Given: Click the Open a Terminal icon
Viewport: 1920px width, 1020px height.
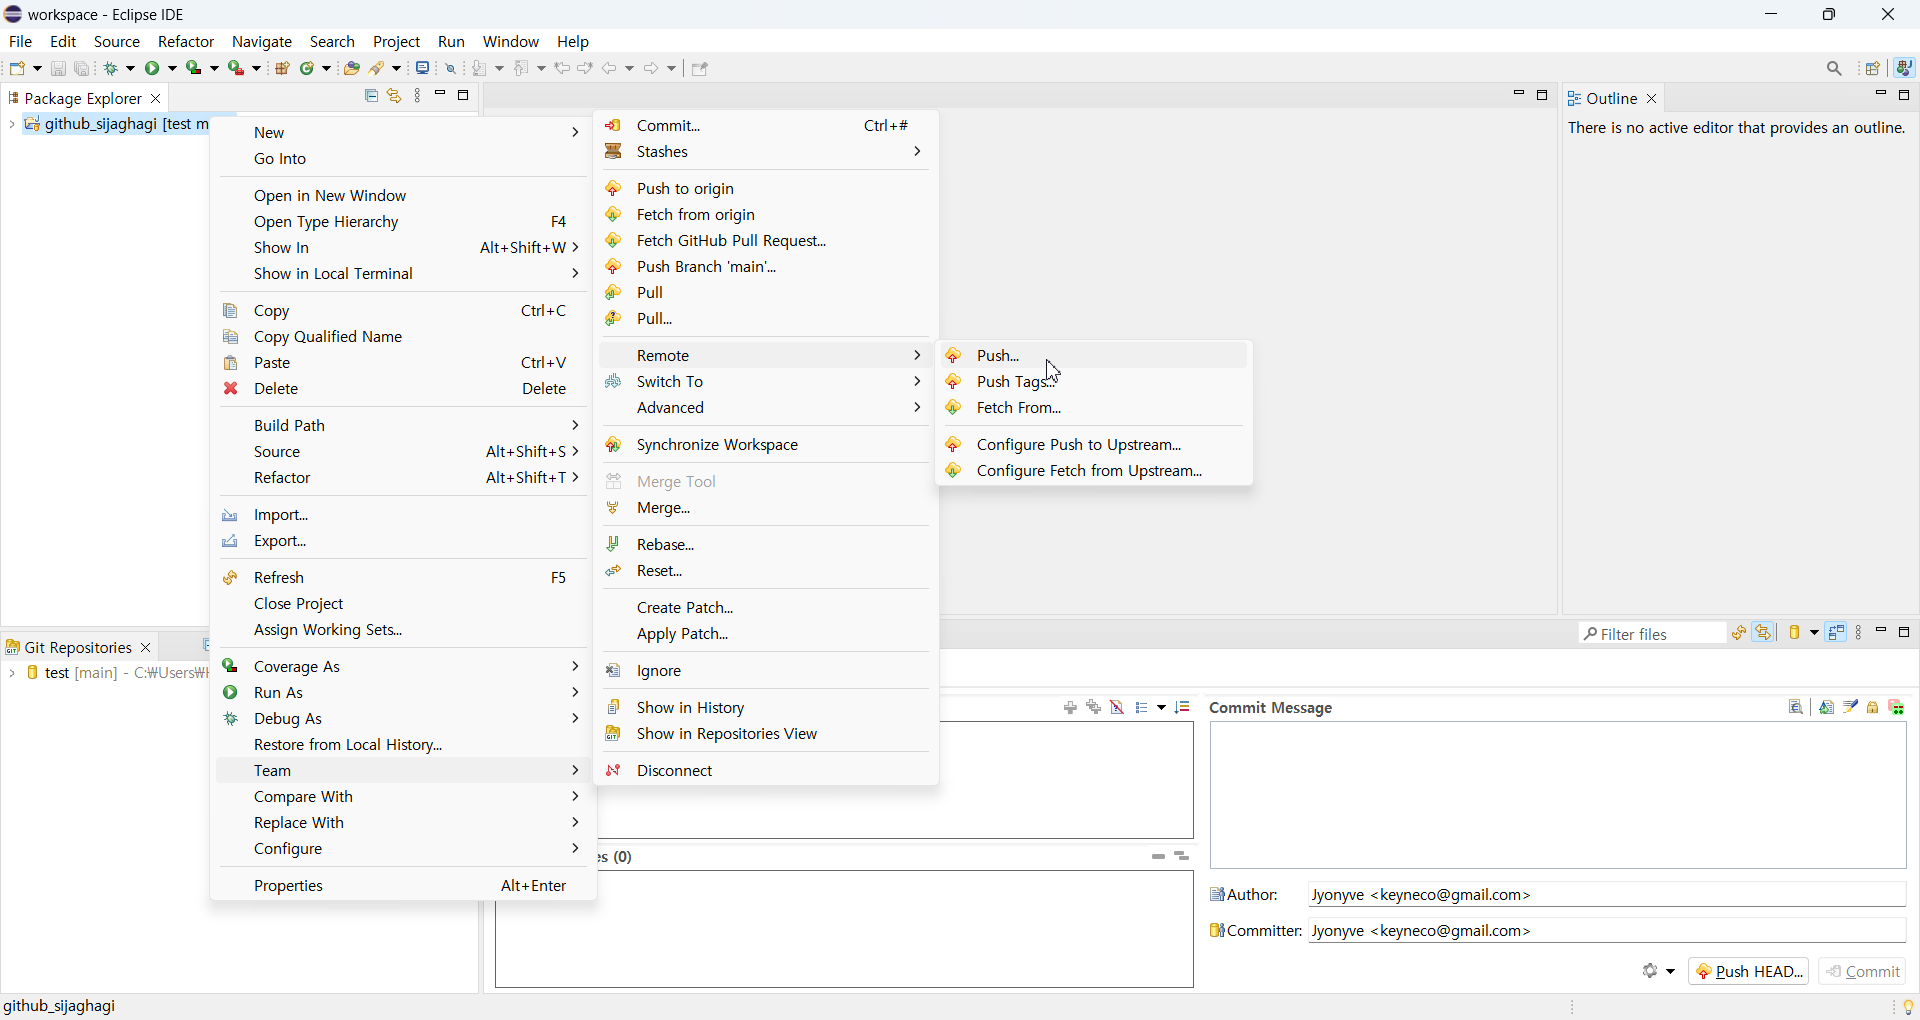Looking at the screenshot, I should (424, 68).
